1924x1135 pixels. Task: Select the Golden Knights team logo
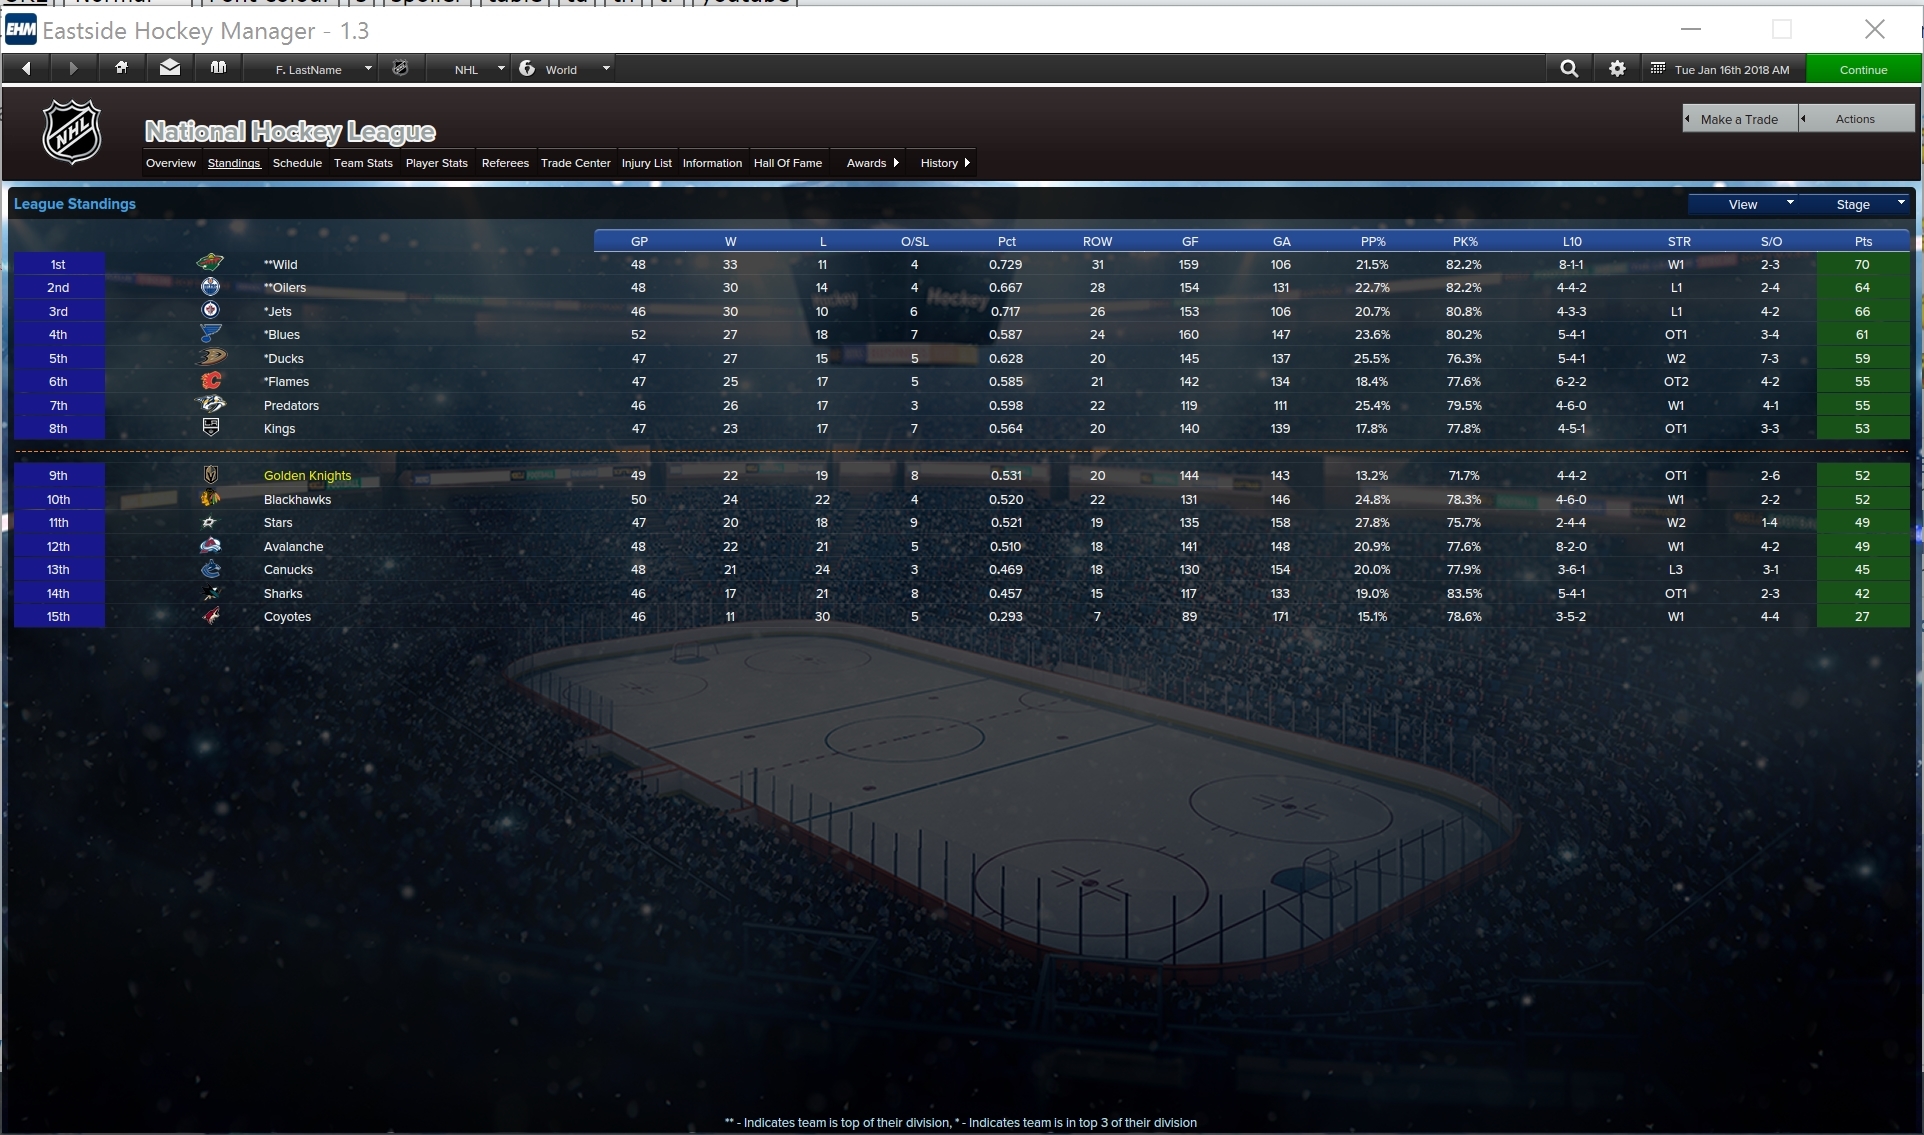[x=210, y=475]
